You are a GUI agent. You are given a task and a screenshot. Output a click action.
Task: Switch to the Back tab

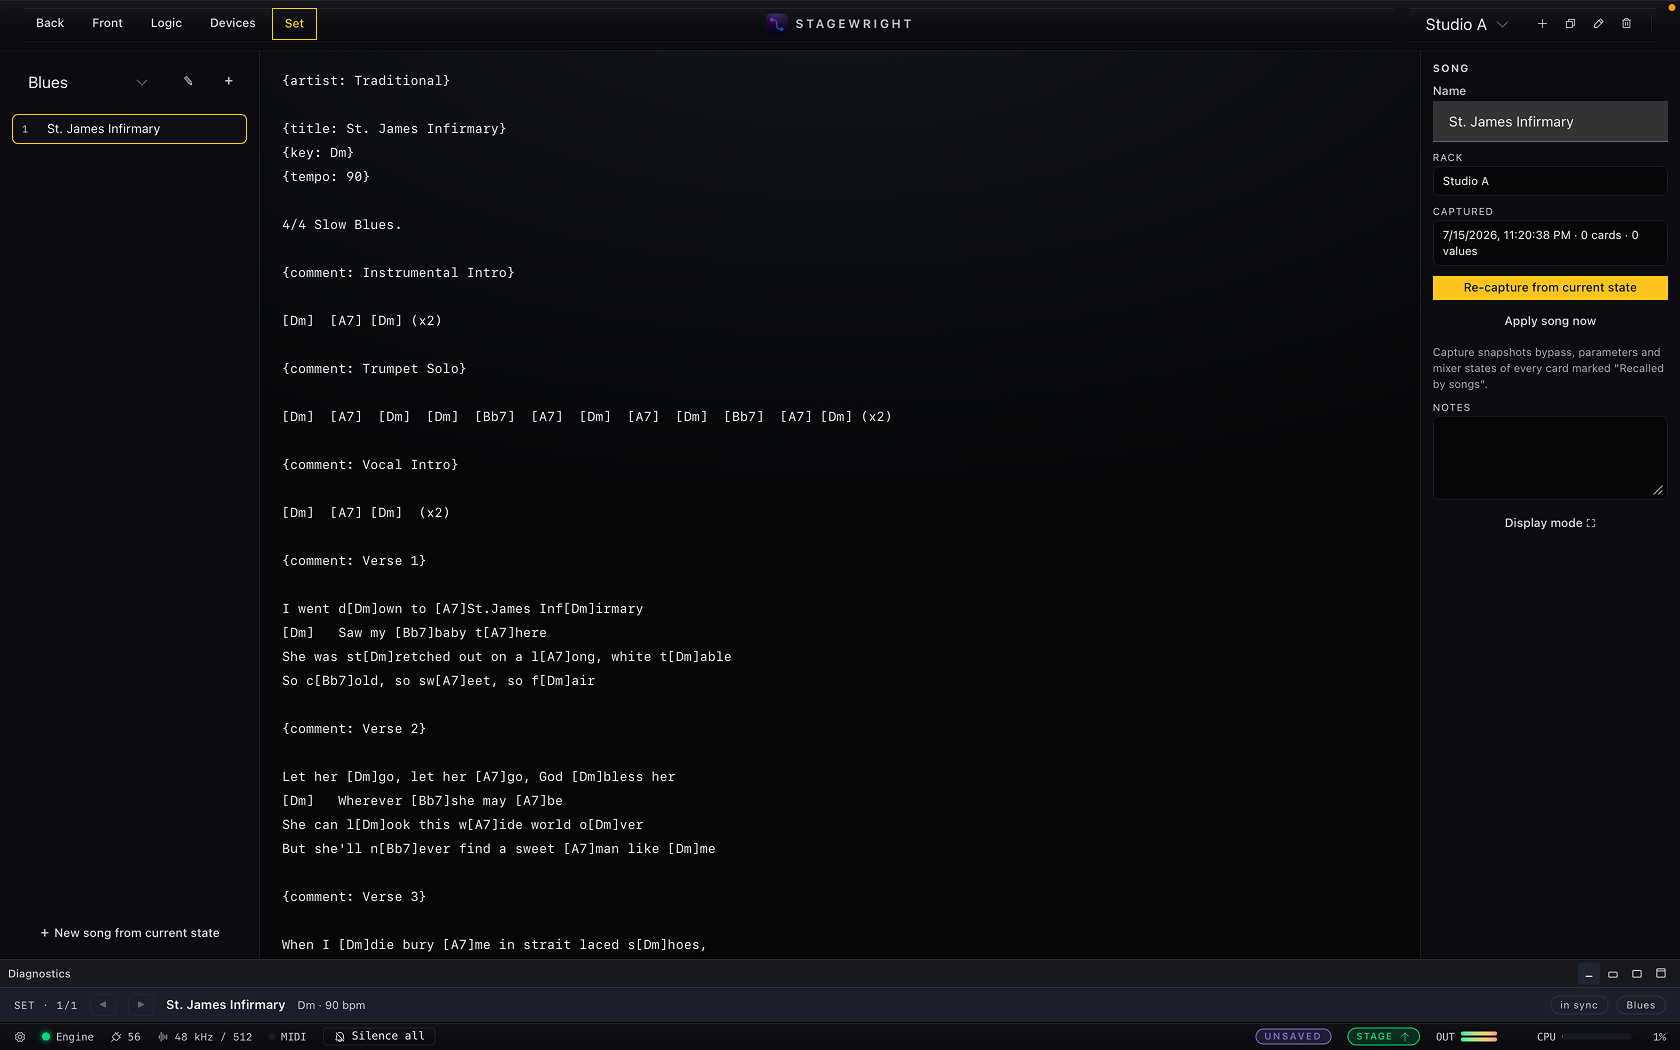50,23
